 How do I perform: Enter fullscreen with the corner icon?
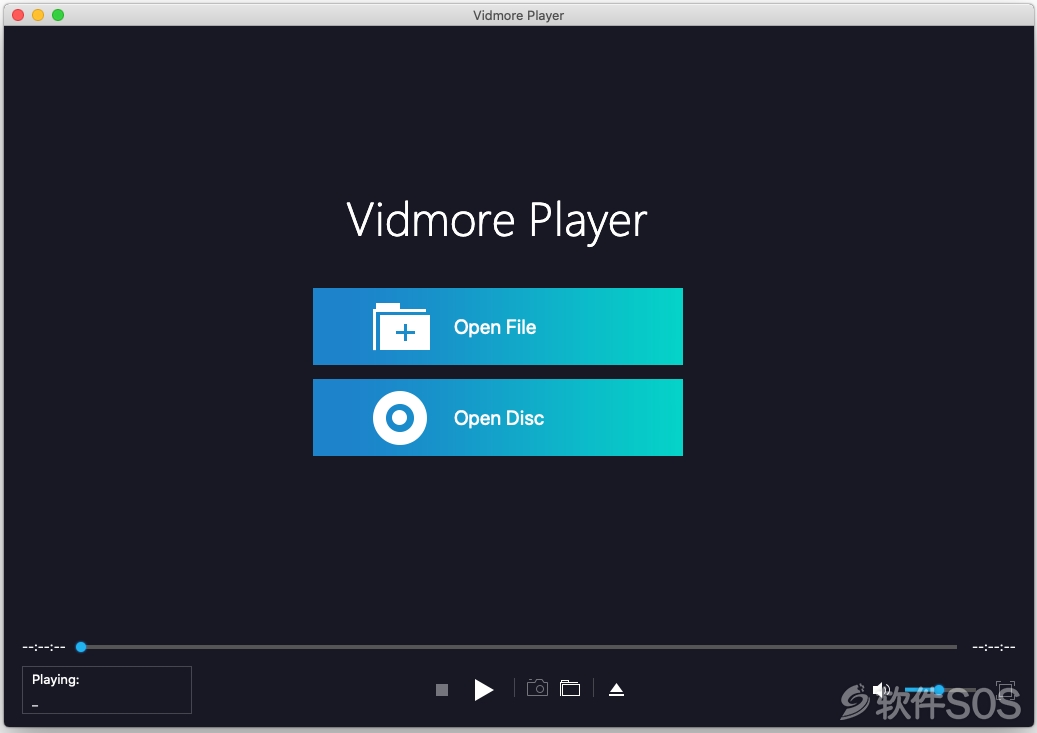coord(1005,689)
